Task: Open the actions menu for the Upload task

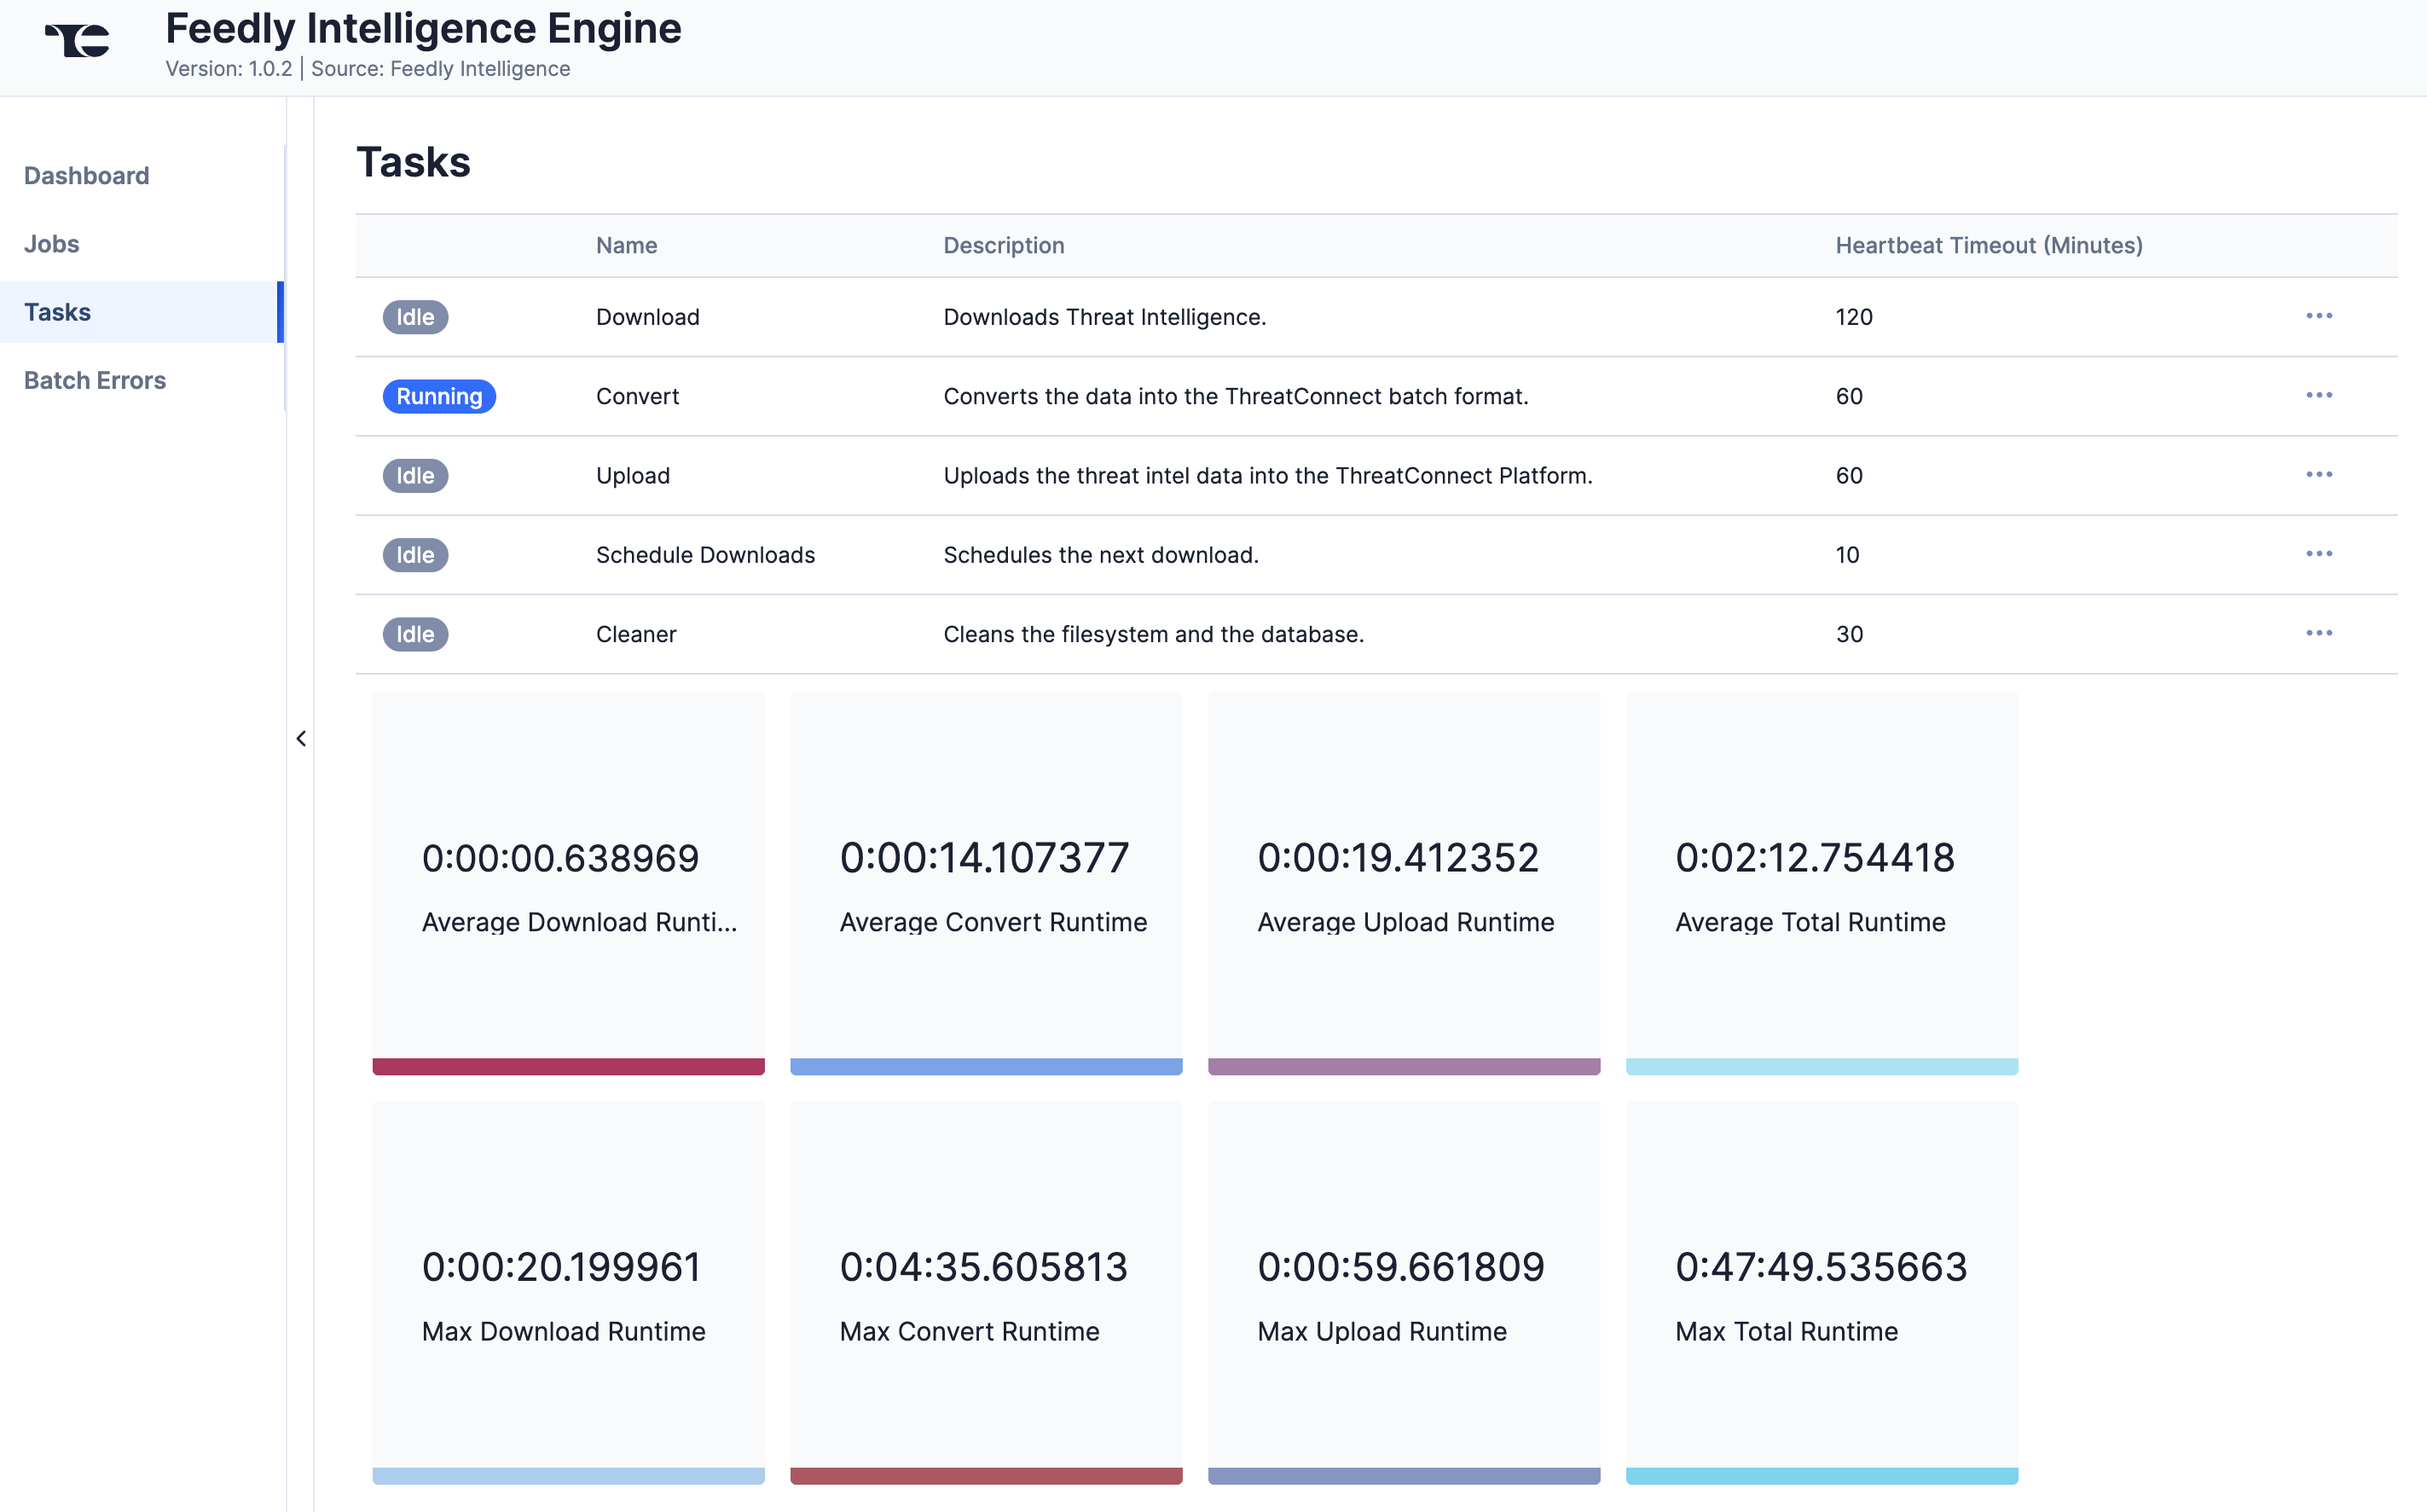Action: coord(2320,475)
